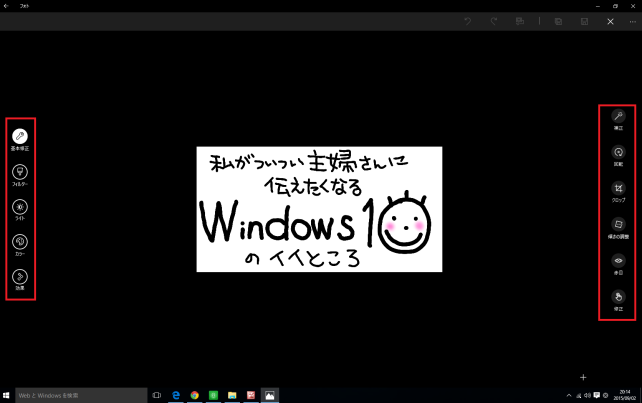
Task: Open the volume speaker tray icon
Action: coord(588,395)
